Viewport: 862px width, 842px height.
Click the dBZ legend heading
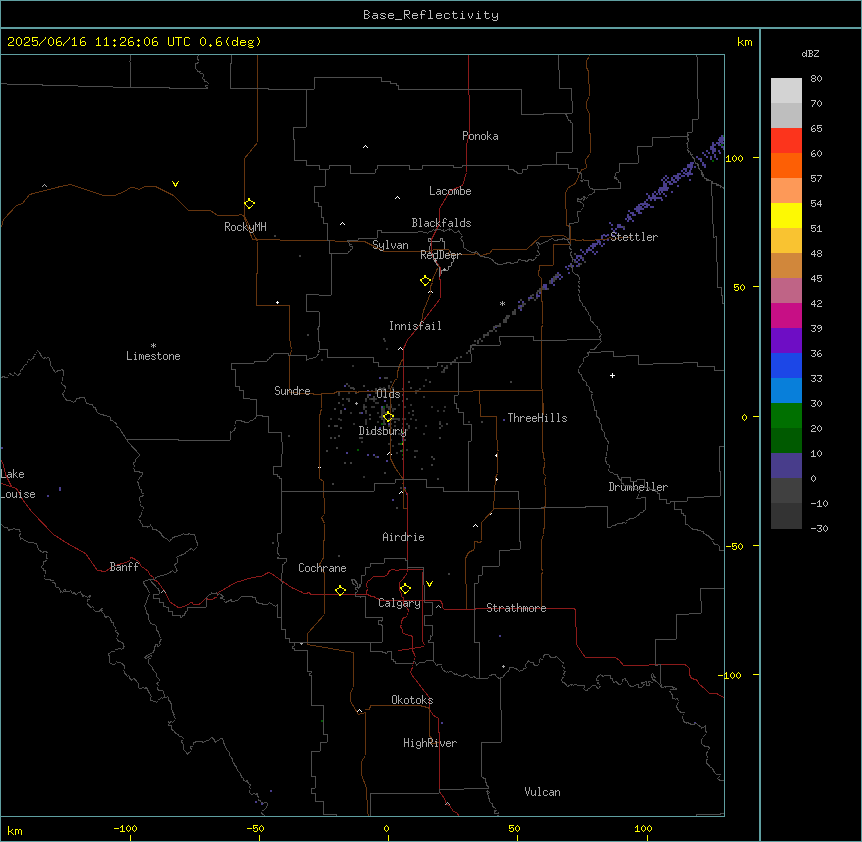point(810,53)
